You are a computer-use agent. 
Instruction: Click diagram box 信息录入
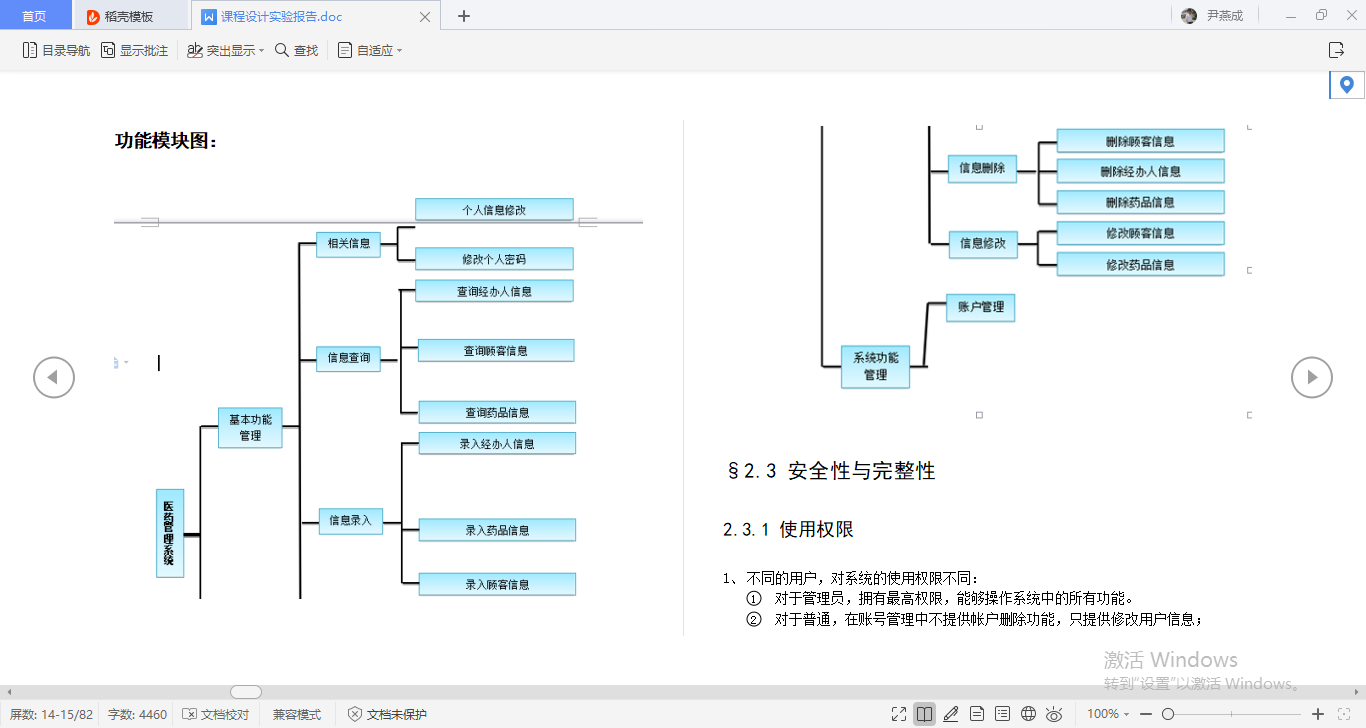tap(350, 521)
